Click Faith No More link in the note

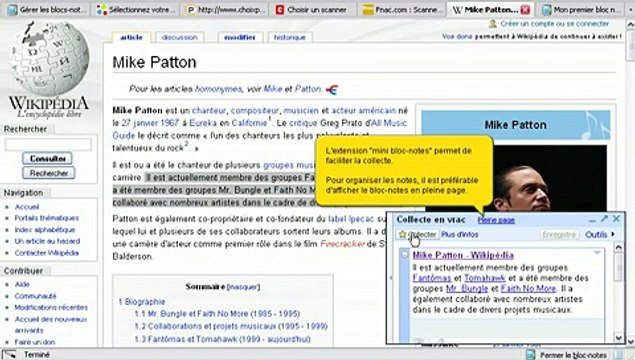pos(528,288)
